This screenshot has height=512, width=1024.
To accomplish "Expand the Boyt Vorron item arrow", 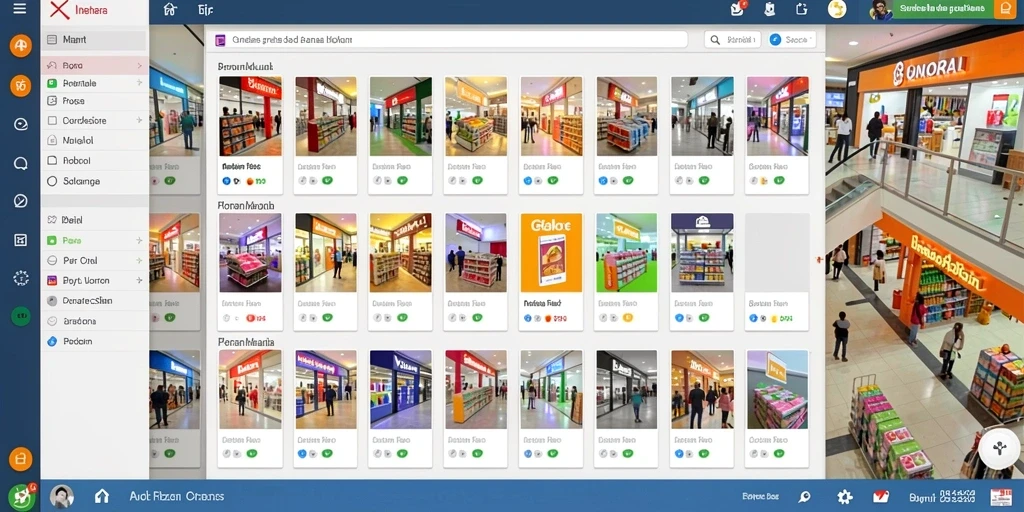I will click(139, 280).
